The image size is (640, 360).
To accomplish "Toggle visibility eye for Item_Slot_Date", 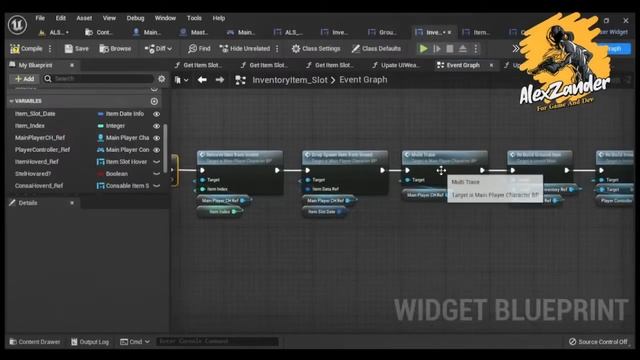I will click(x=156, y=114).
